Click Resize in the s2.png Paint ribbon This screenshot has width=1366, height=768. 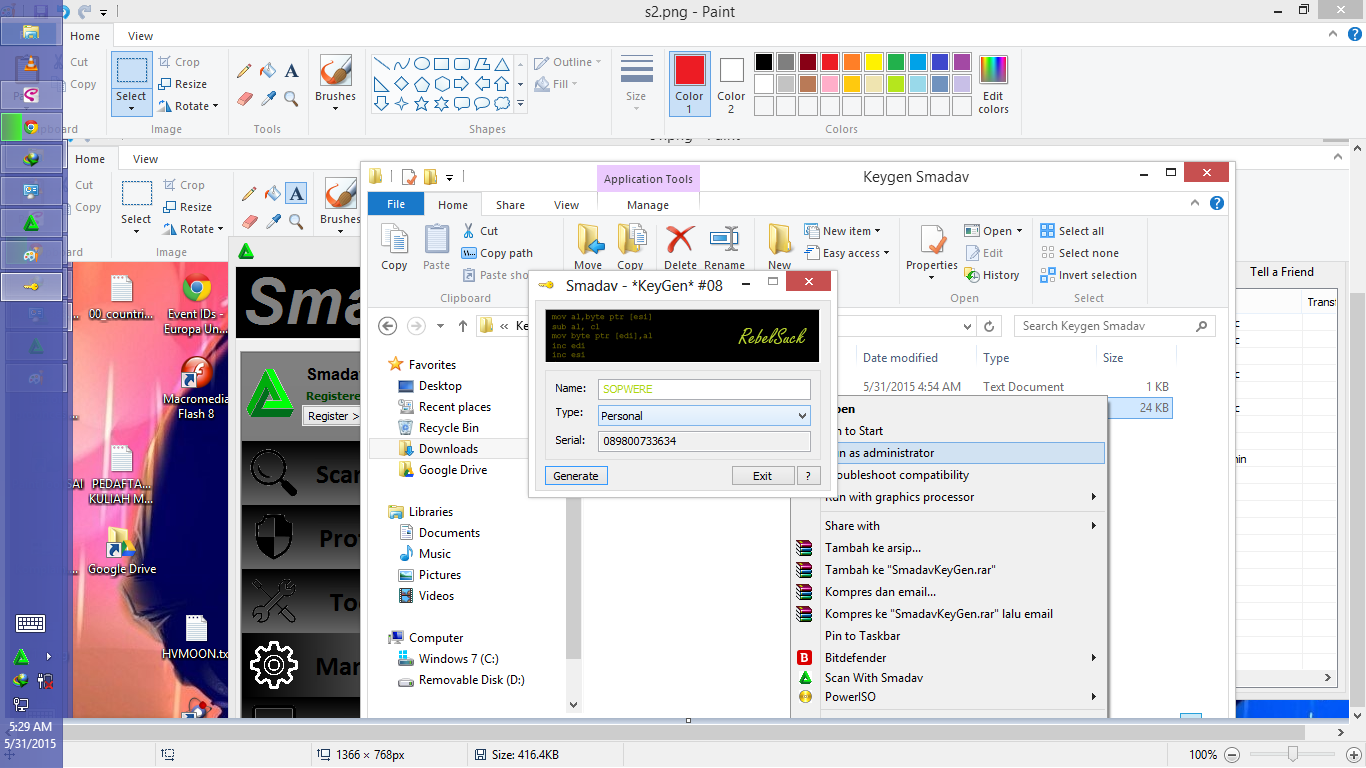tap(183, 84)
